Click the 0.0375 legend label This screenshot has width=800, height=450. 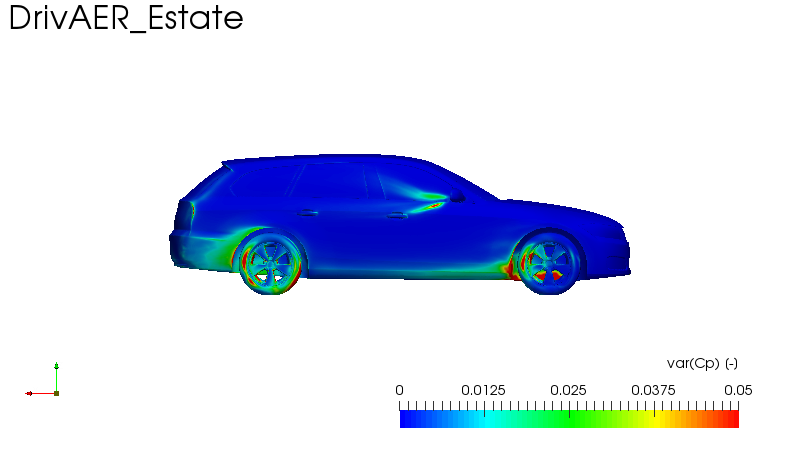(653, 390)
